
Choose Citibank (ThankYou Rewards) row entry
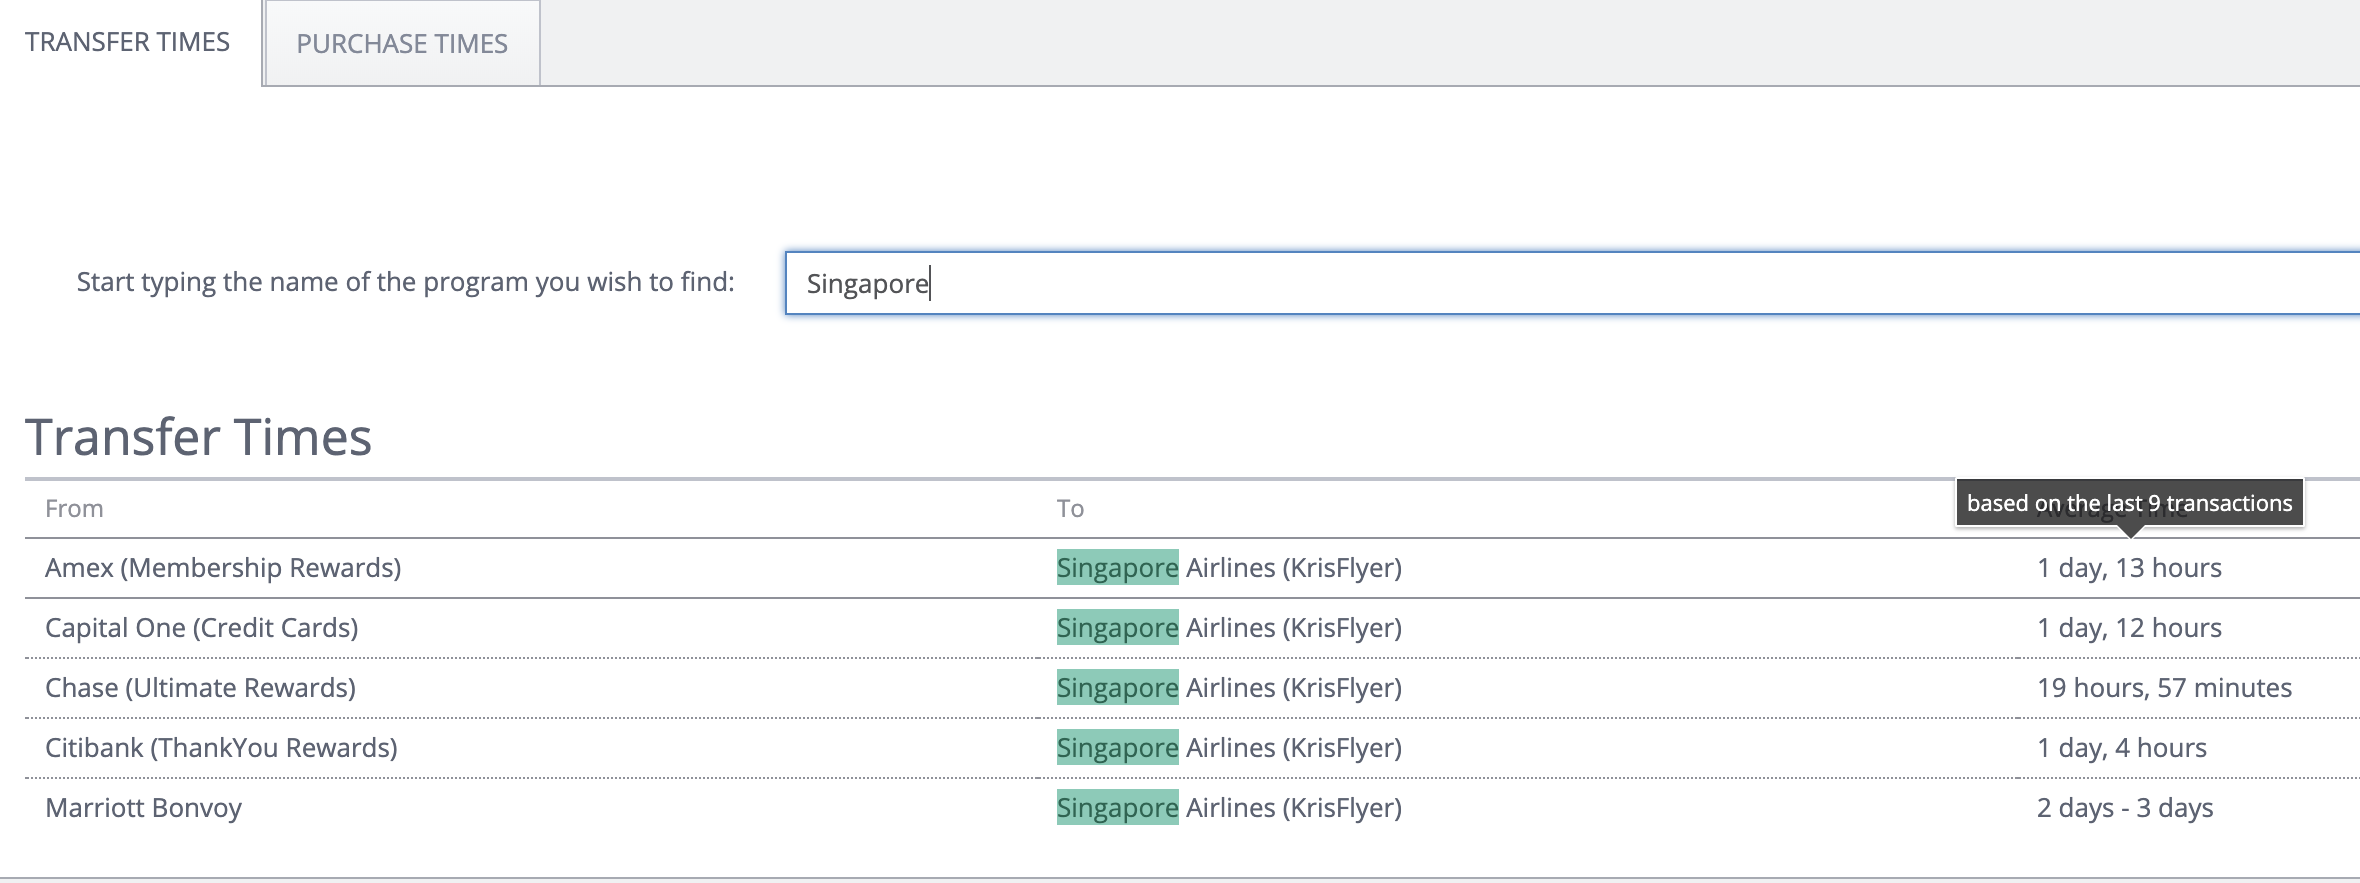[x=221, y=748]
